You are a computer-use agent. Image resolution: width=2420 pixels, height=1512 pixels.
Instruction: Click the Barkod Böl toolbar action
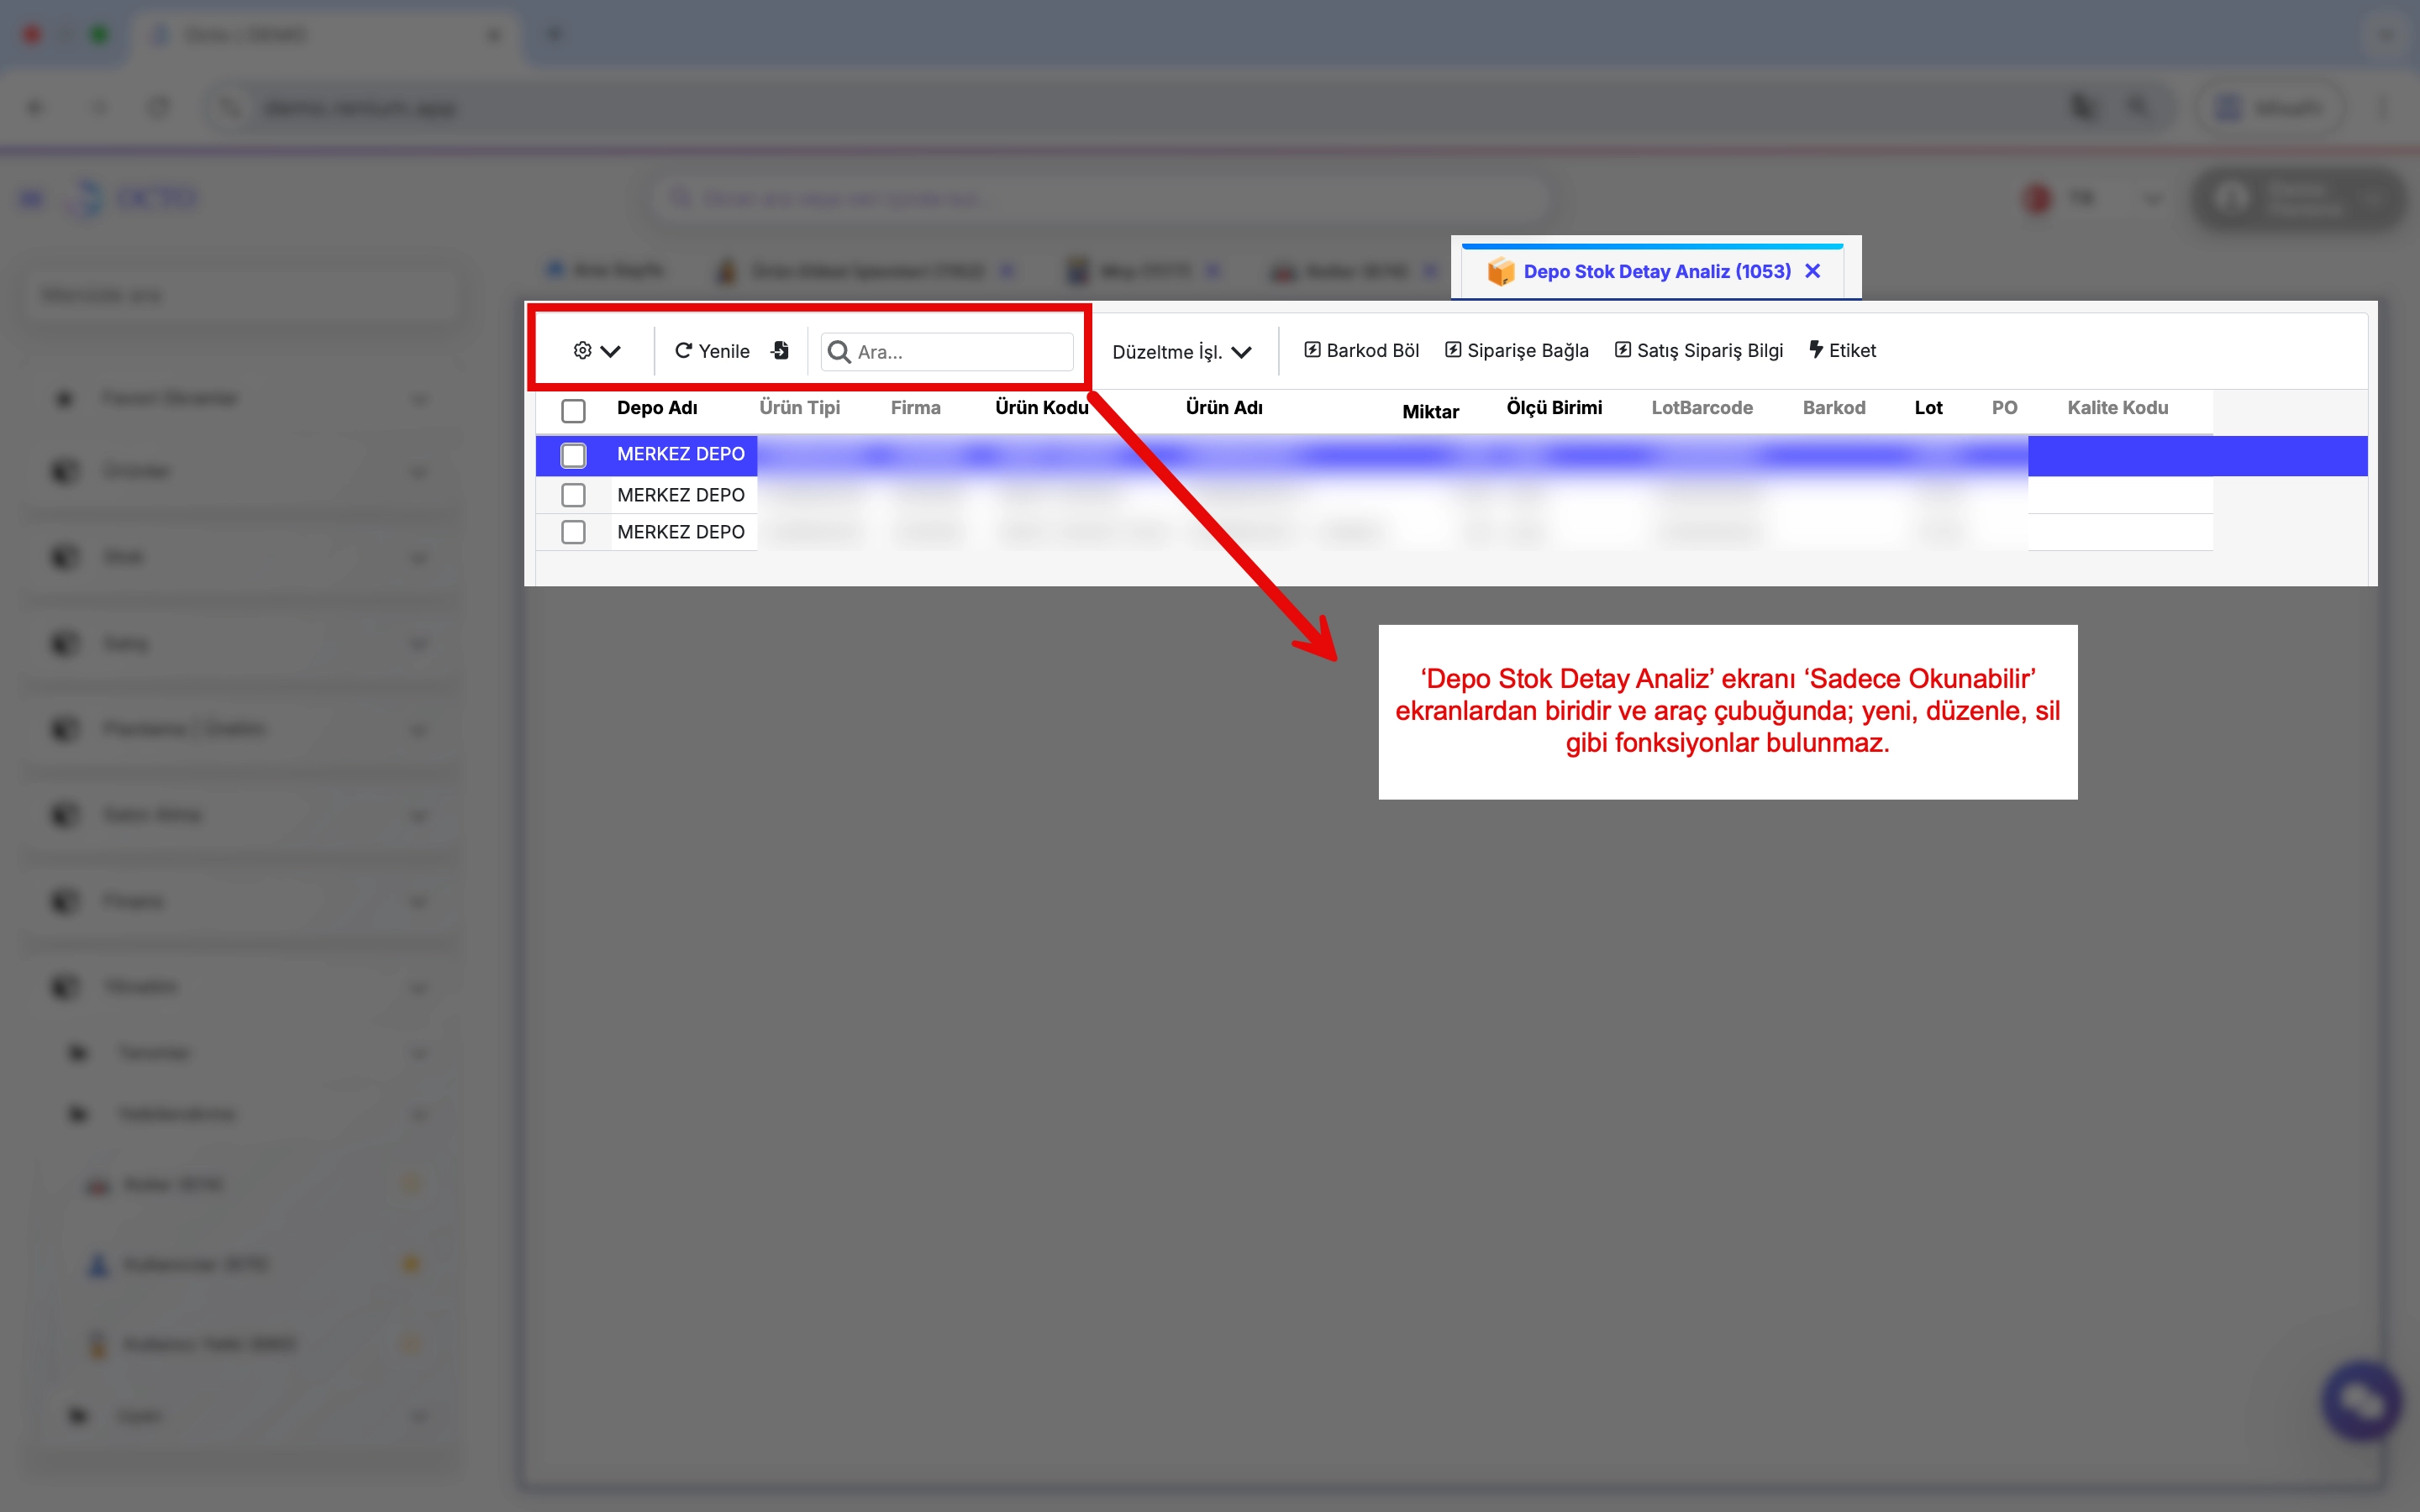(x=1361, y=351)
